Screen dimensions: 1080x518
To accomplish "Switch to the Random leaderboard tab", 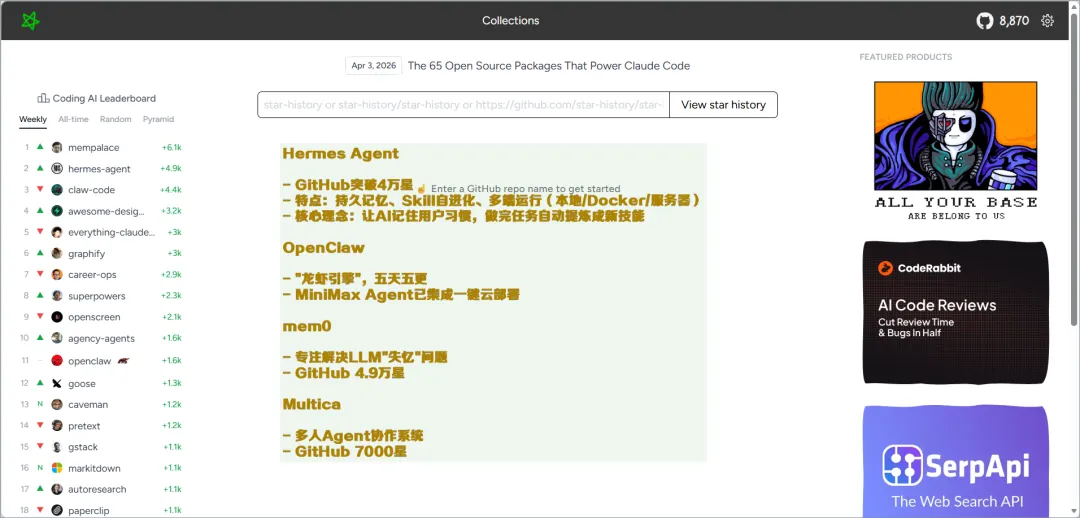I will (116, 119).
